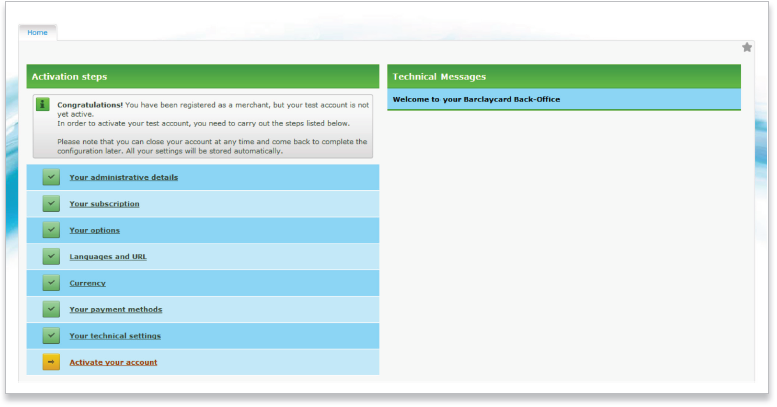Click checkmark icon beside Your subscription

[51, 203]
